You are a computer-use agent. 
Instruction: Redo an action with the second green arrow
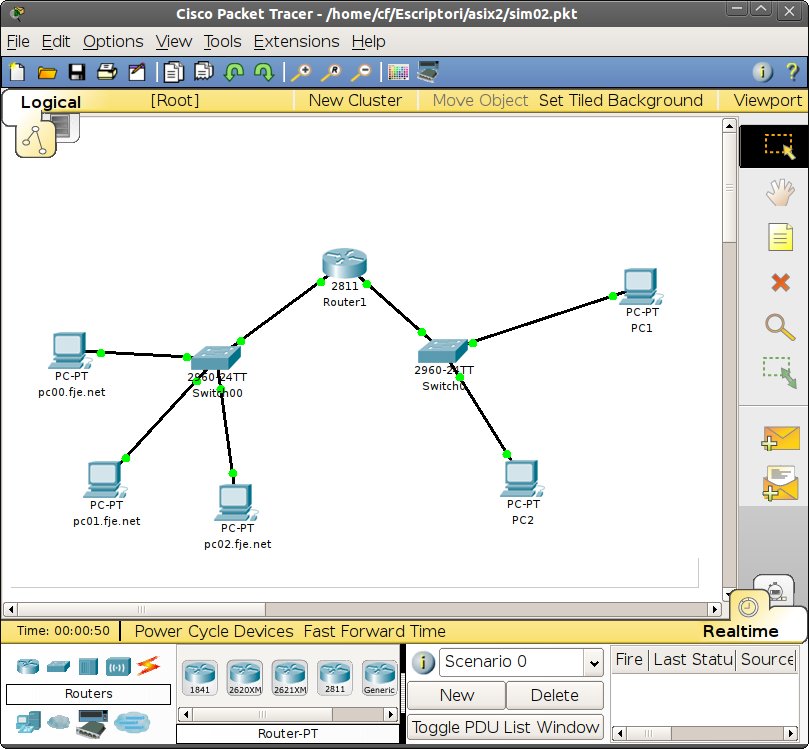tap(264, 72)
